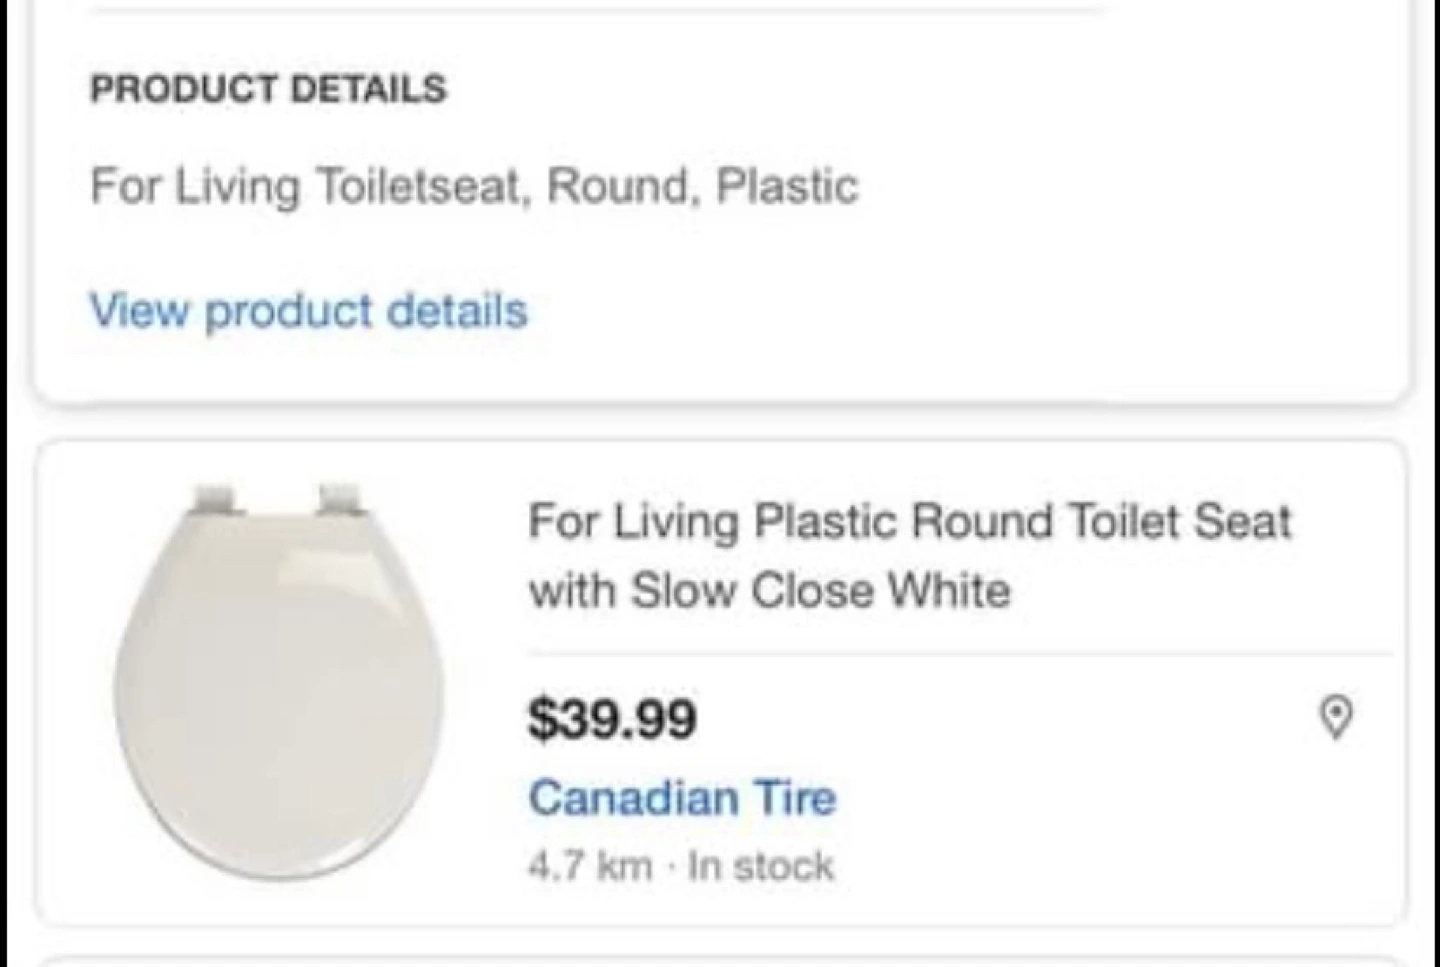The image size is (1440, 967).
Task: Click the 4.7 km distance text
Action: coord(591,866)
